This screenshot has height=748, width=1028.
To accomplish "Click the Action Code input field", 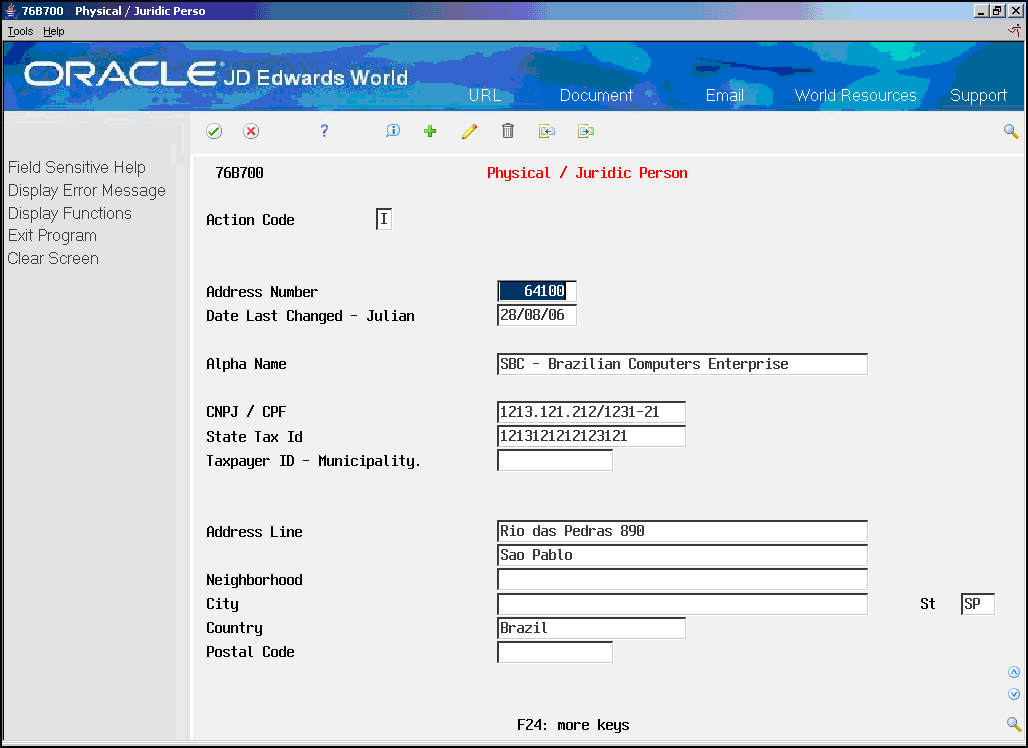I will pos(384,219).
